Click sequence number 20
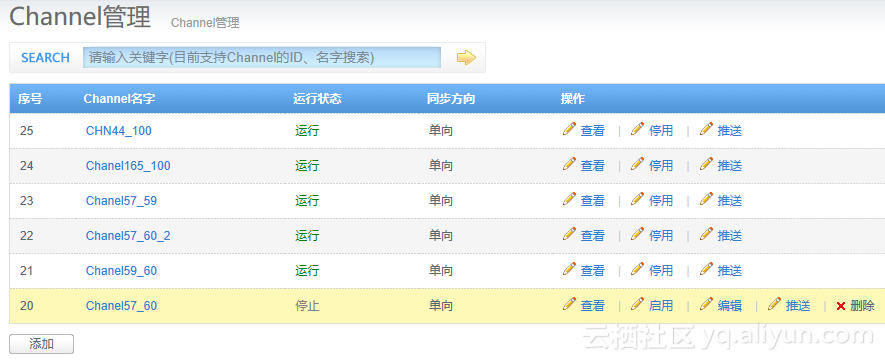This screenshot has width=885, height=361. [27, 306]
